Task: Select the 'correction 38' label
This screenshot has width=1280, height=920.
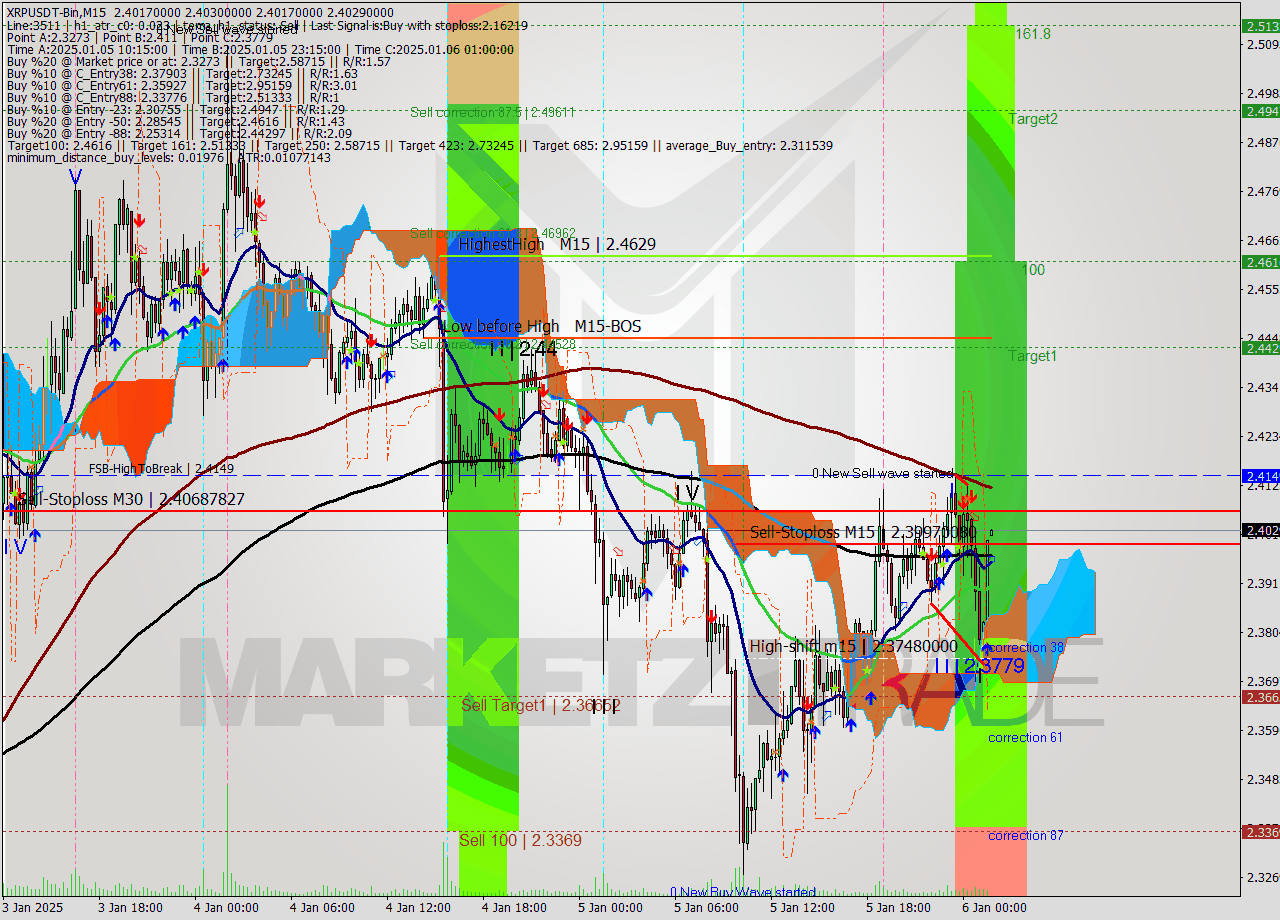Action: point(1025,648)
